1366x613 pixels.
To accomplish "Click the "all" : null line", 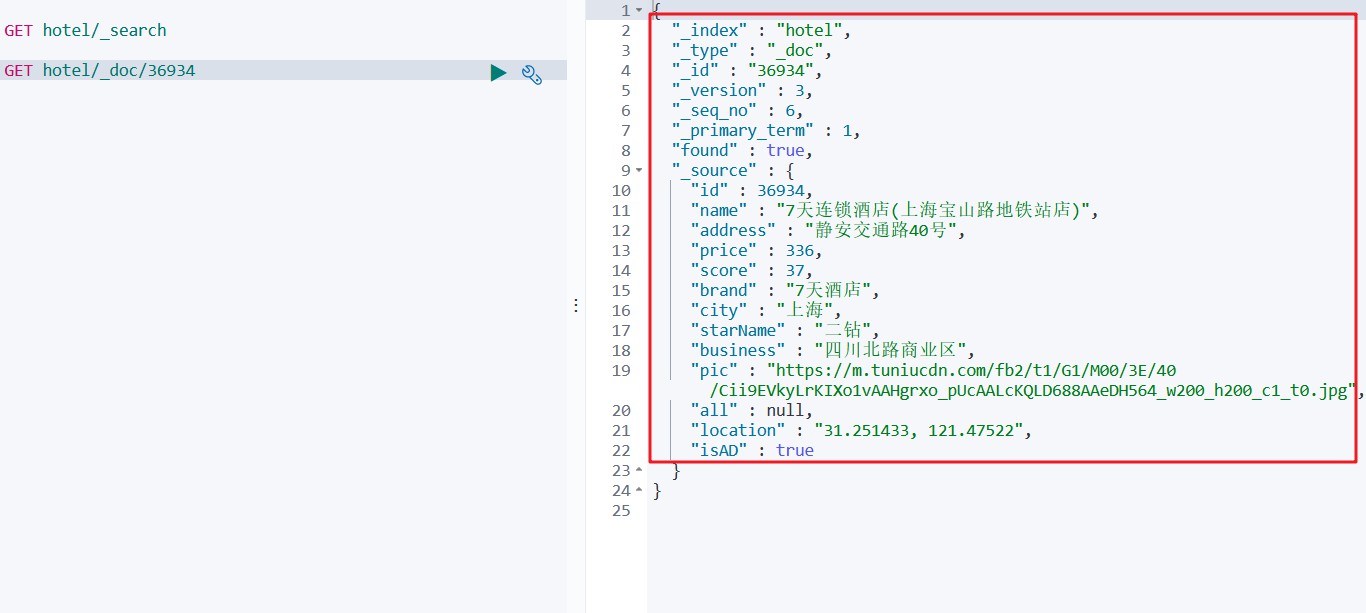I will tap(752, 410).
